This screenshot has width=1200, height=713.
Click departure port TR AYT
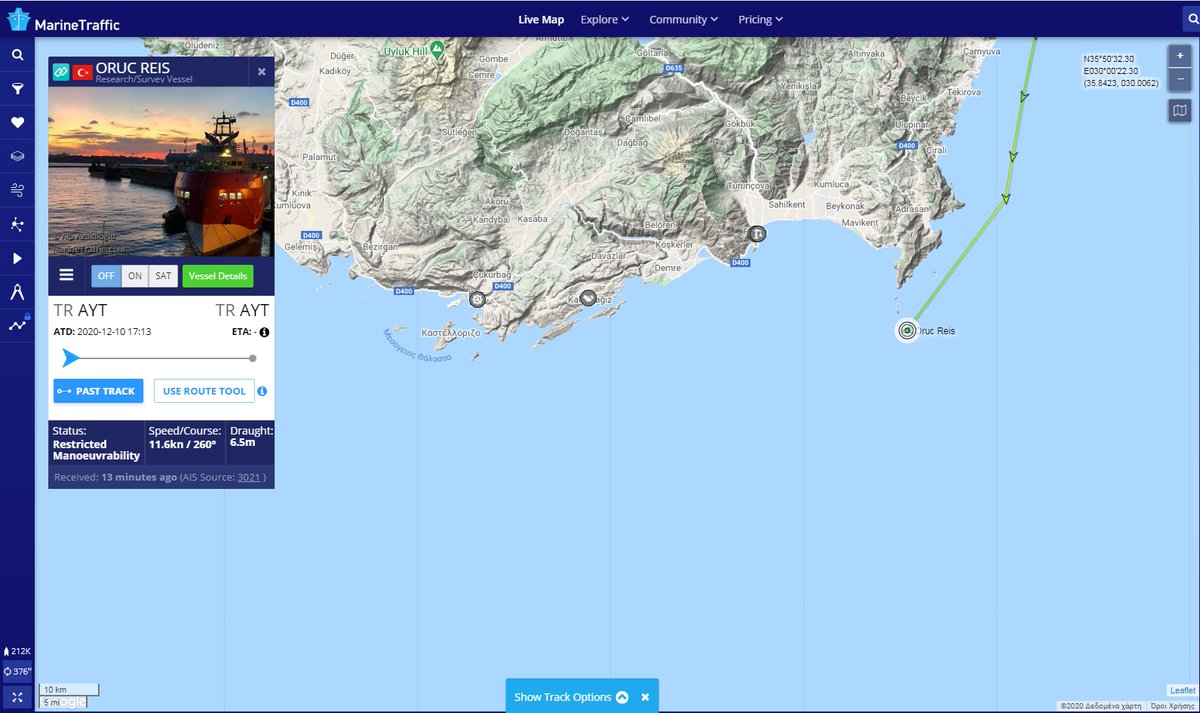tap(80, 310)
